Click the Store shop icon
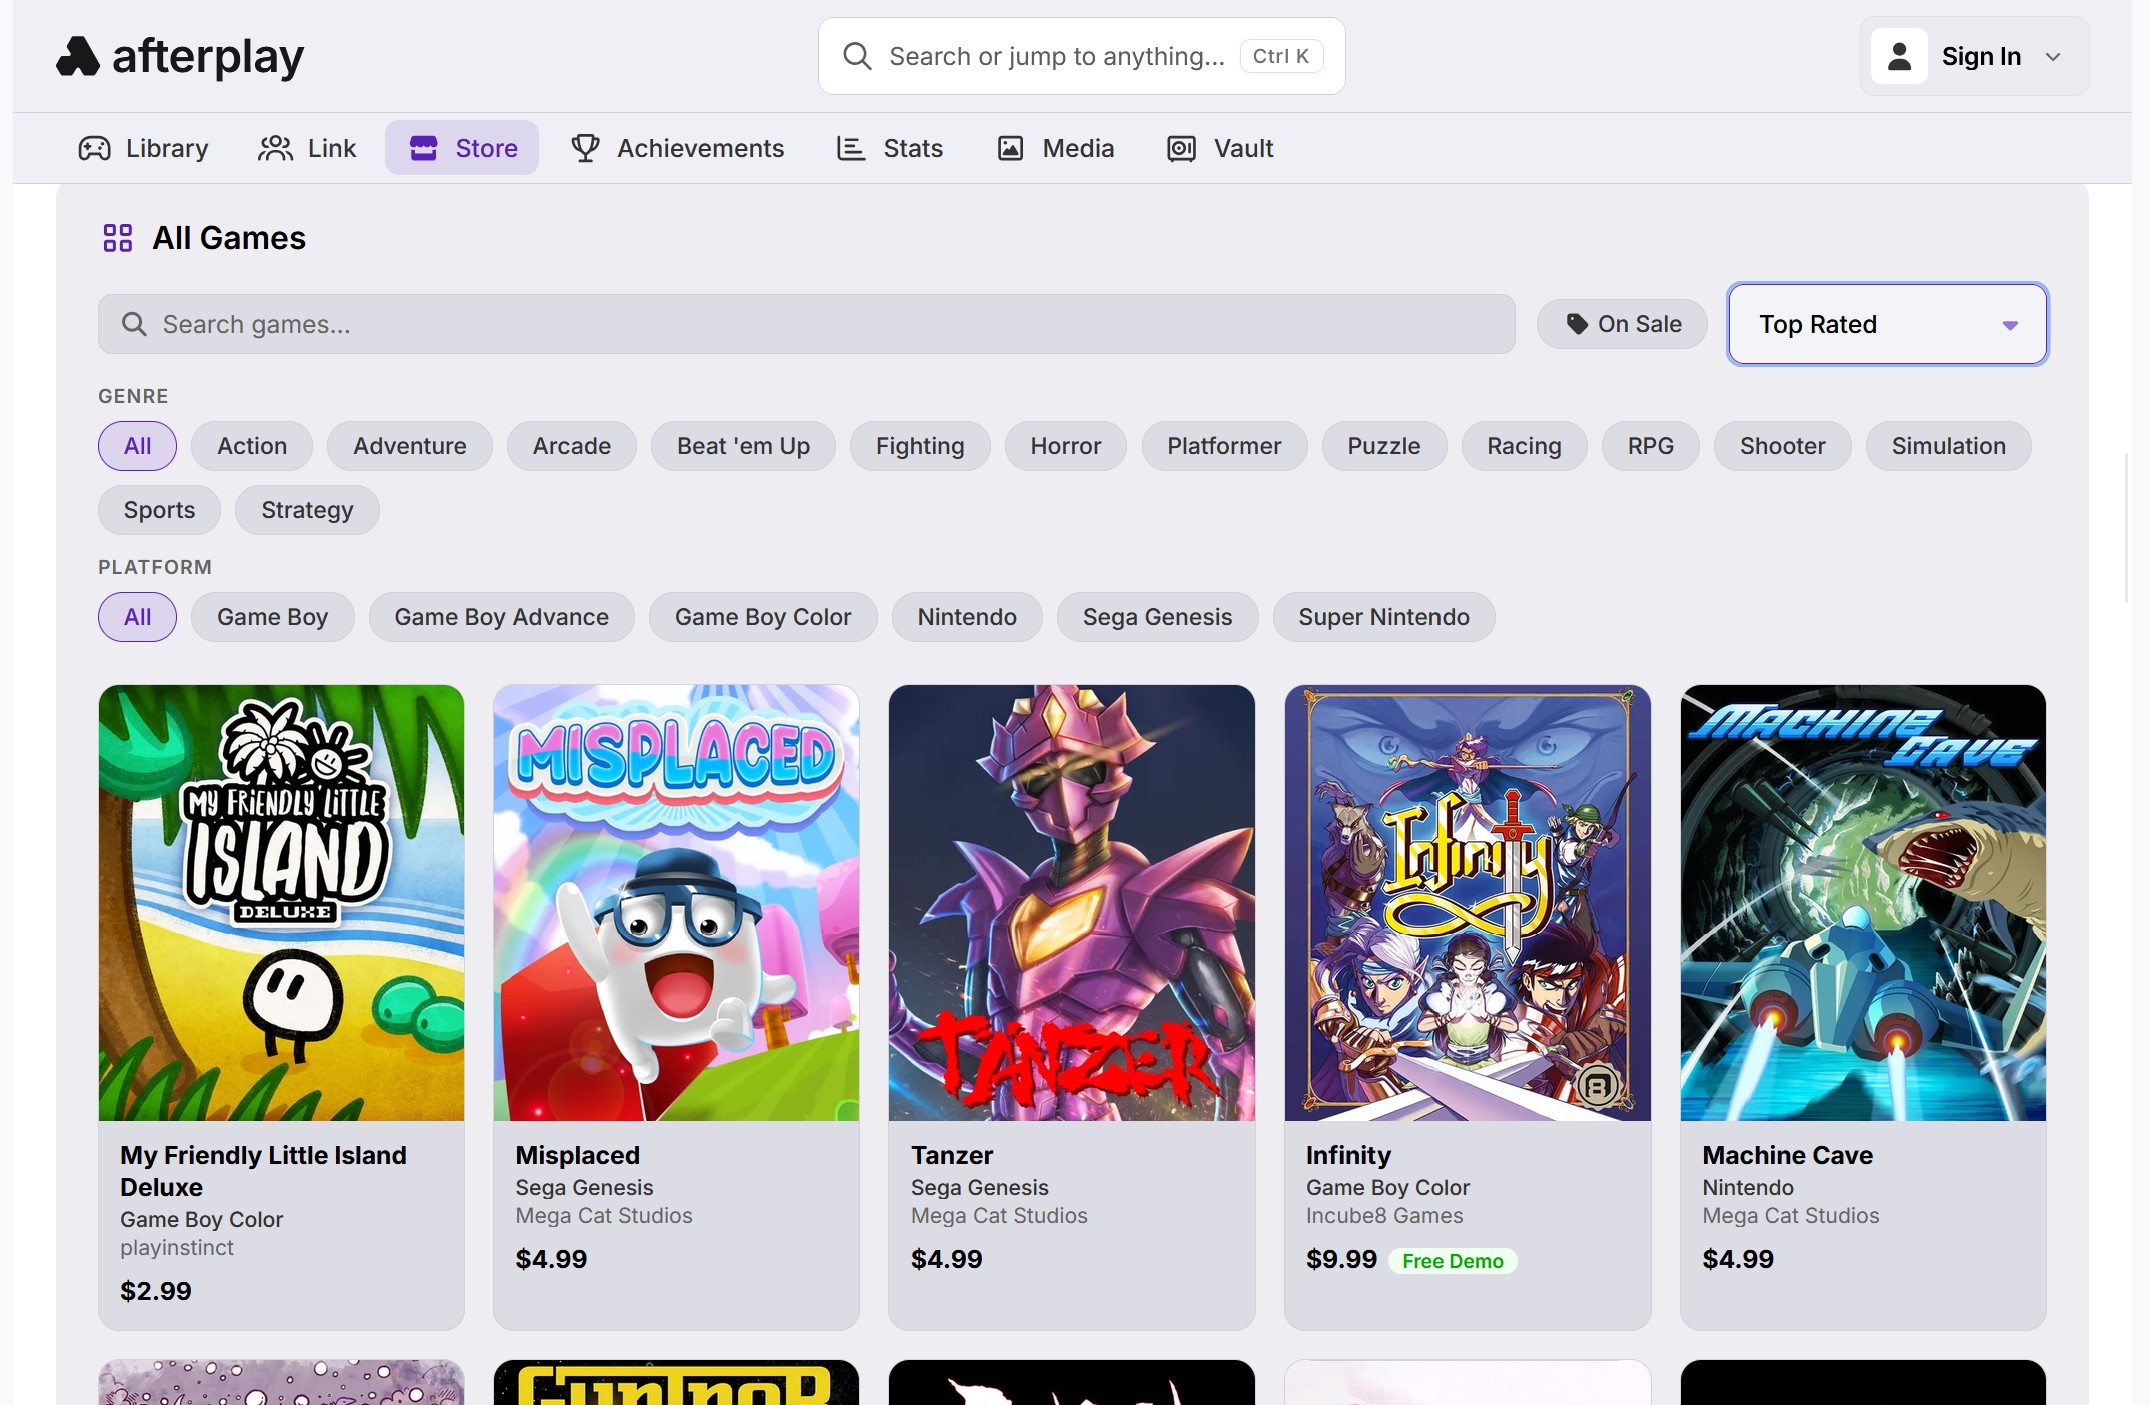The height and width of the screenshot is (1405, 2150). point(424,148)
